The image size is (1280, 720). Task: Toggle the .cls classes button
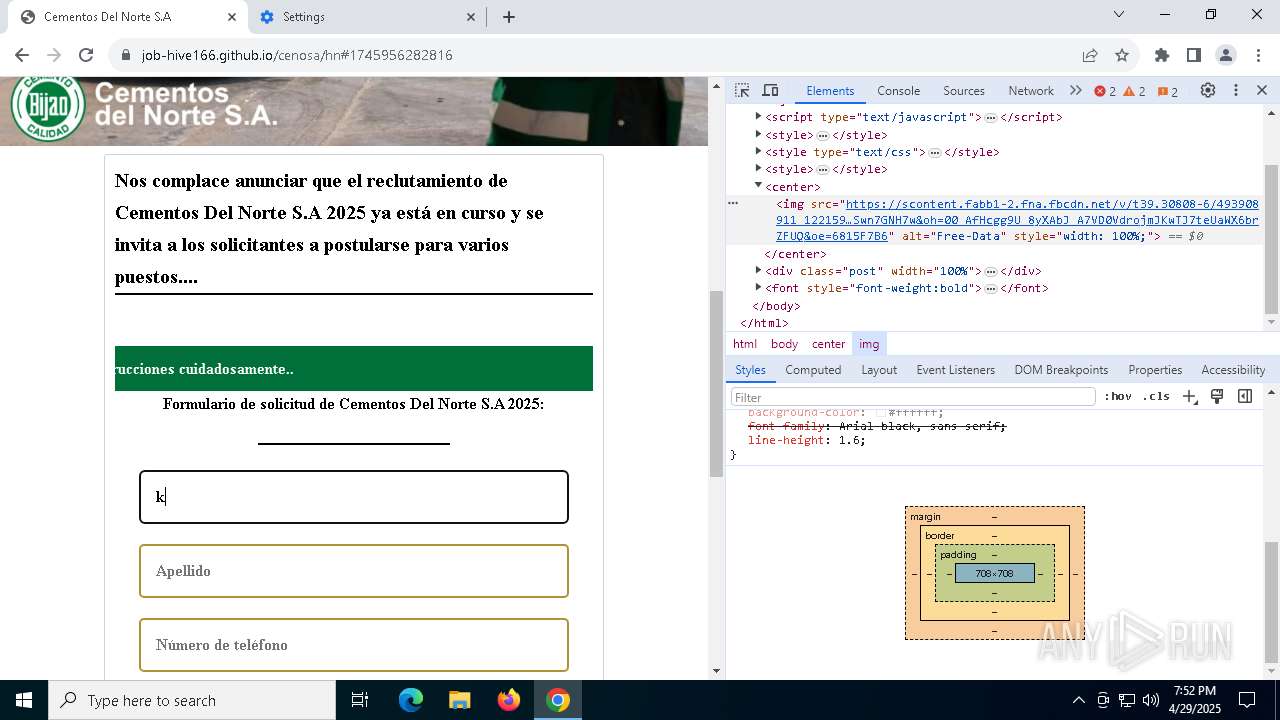[x=1156, y=396]
